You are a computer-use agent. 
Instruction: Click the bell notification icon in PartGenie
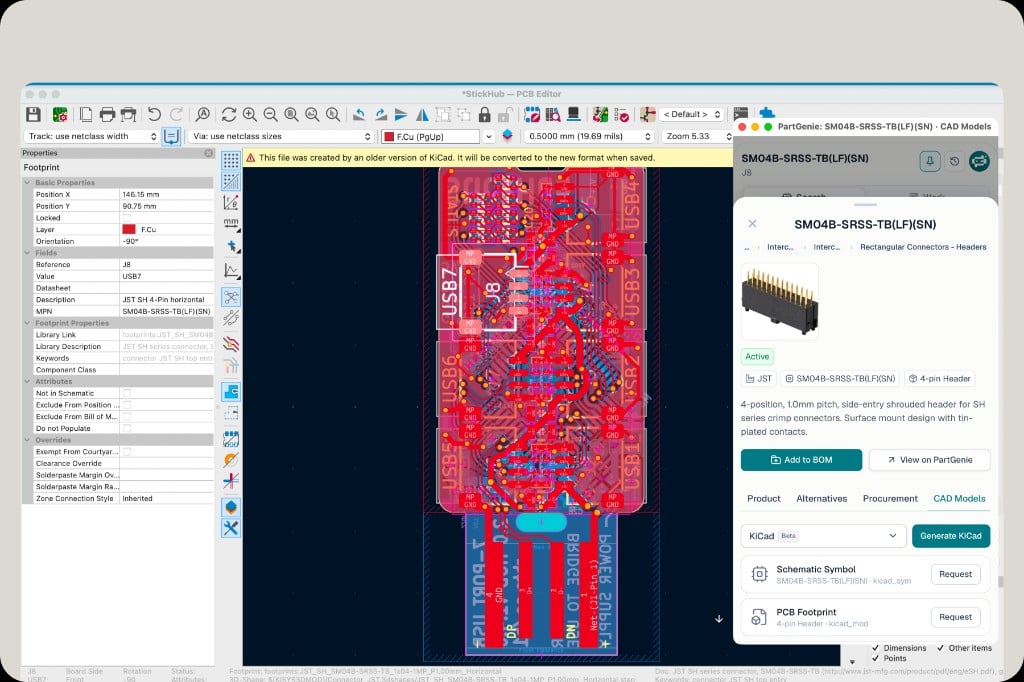pos(930,161)
